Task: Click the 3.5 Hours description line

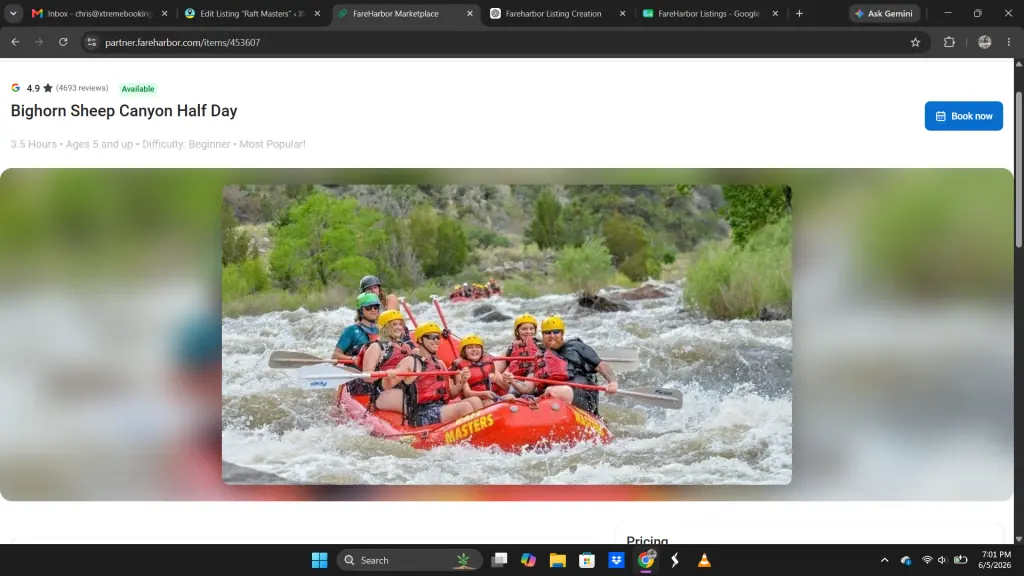Action: click(158, 144)
